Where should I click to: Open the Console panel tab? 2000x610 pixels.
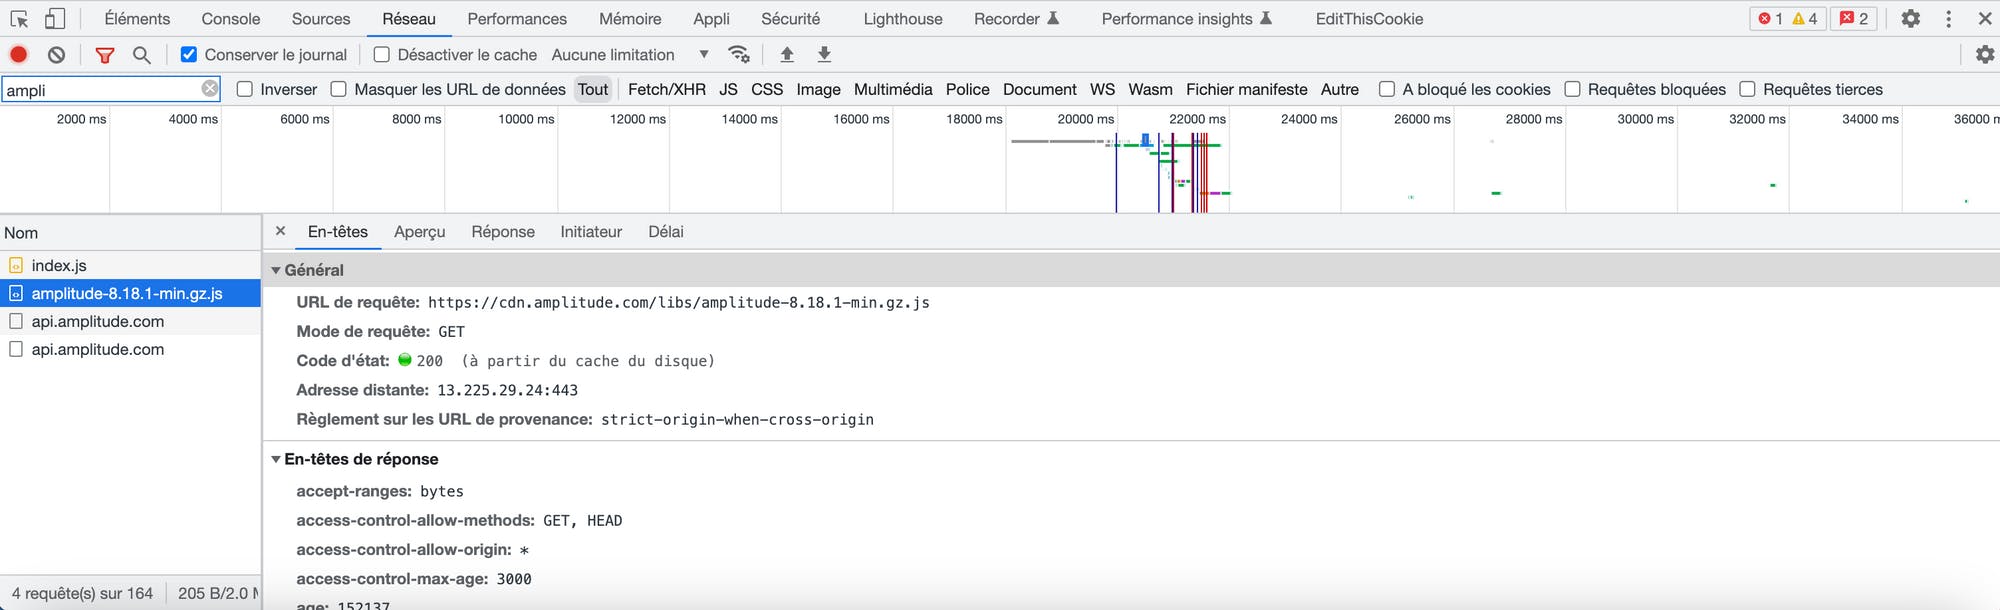[231, 19]
